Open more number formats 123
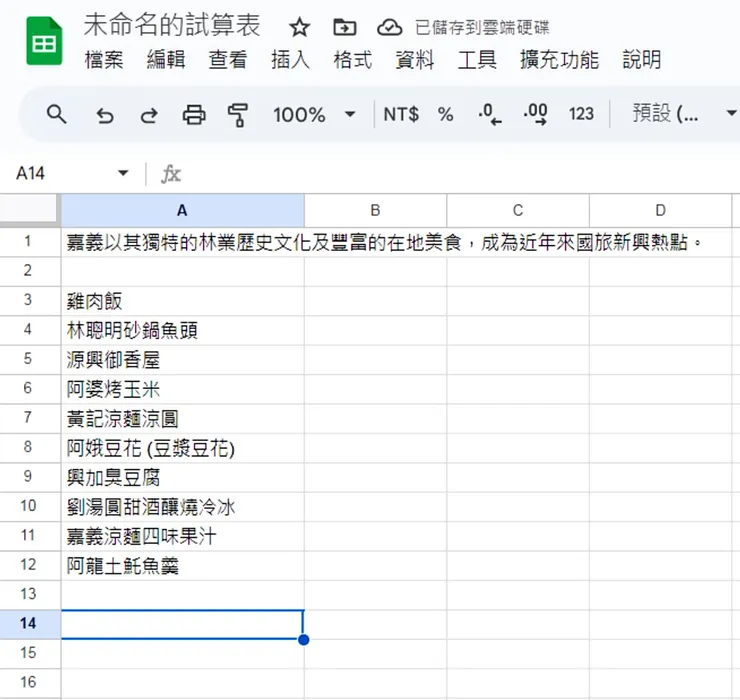The height and width of the screenshot is (700, 740). pos(581,114)
